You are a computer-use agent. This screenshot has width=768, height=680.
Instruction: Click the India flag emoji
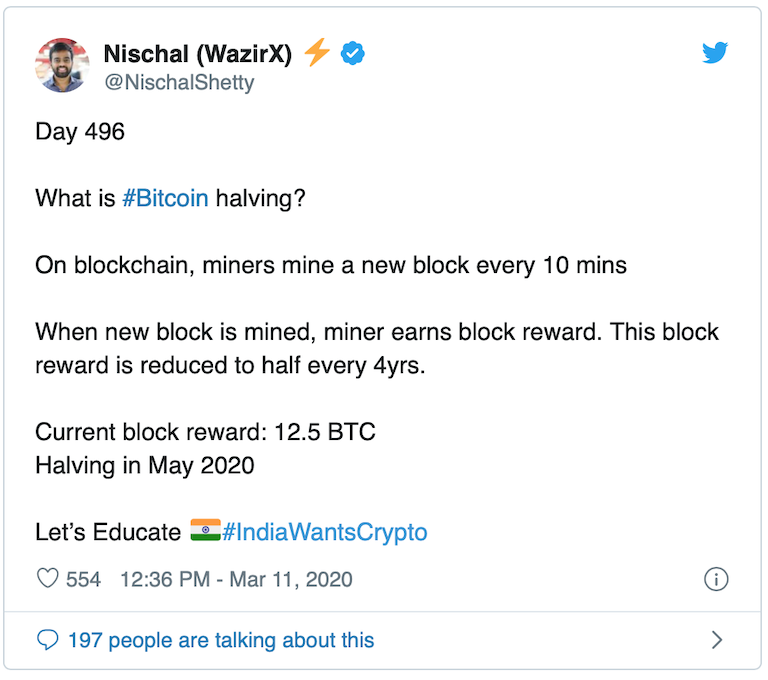pyautogui.click(x=205, y=530)
